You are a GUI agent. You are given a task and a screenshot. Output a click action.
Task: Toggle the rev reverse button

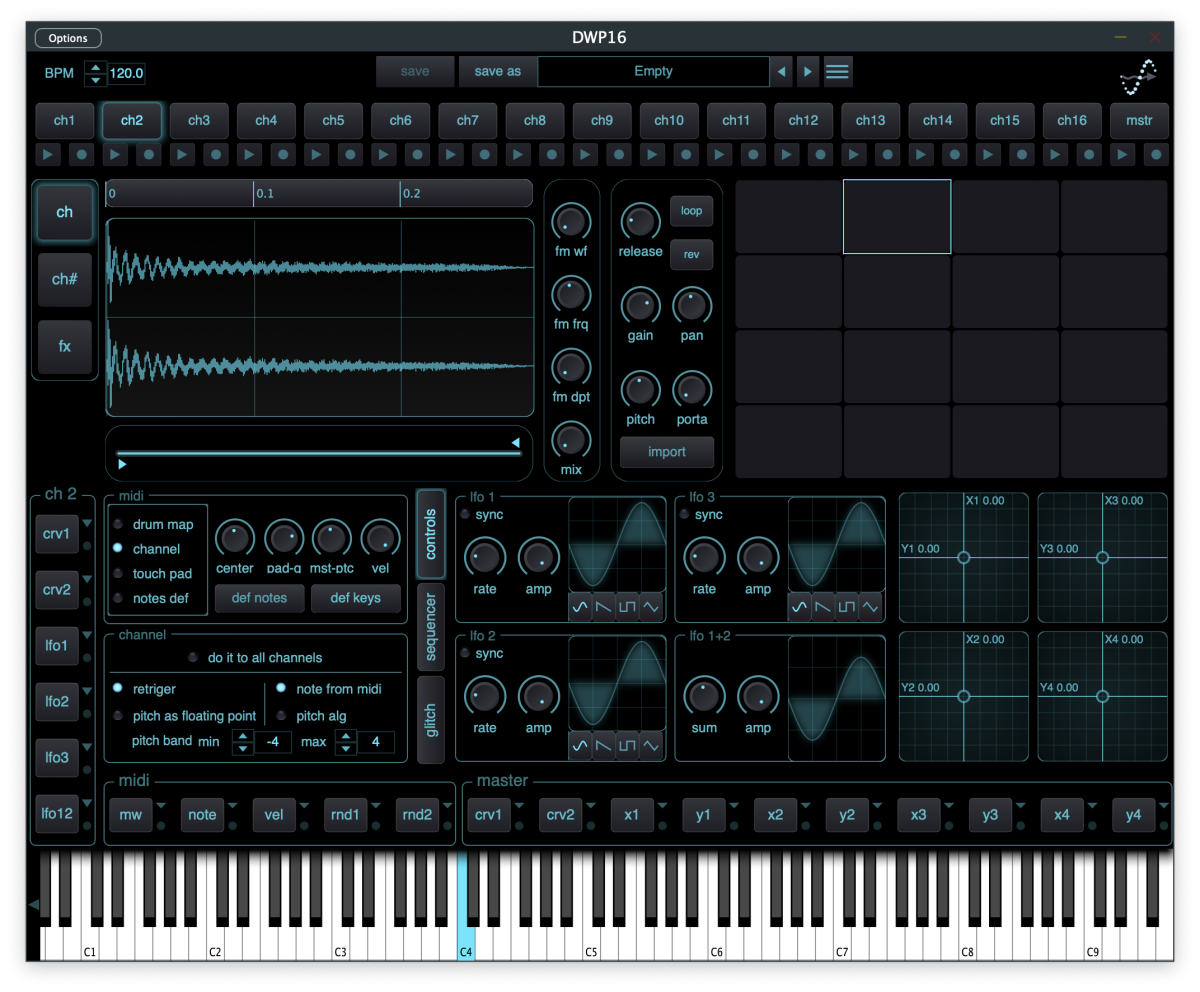[x=691, y=254]
